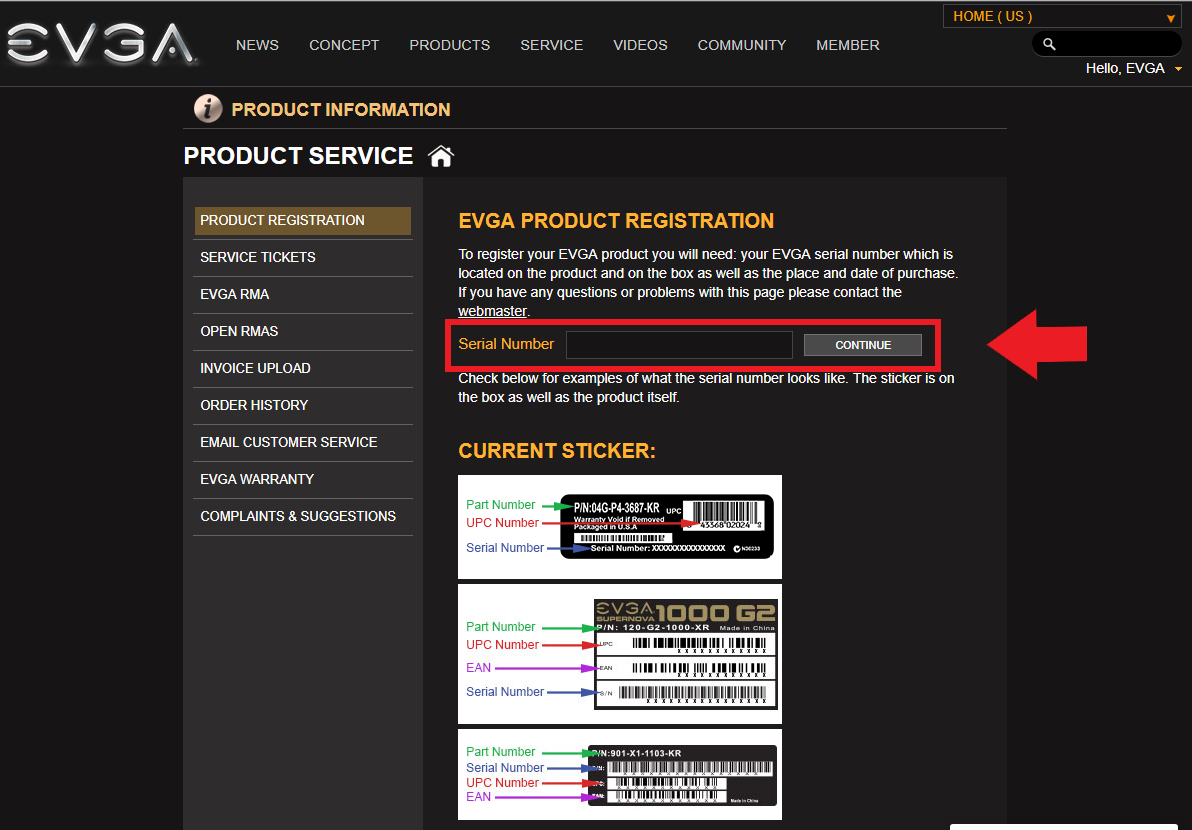The height and width of the screenshot is (830, 1192).
Task: Select Product Registration in sidebar
Action: click(303, 220)
